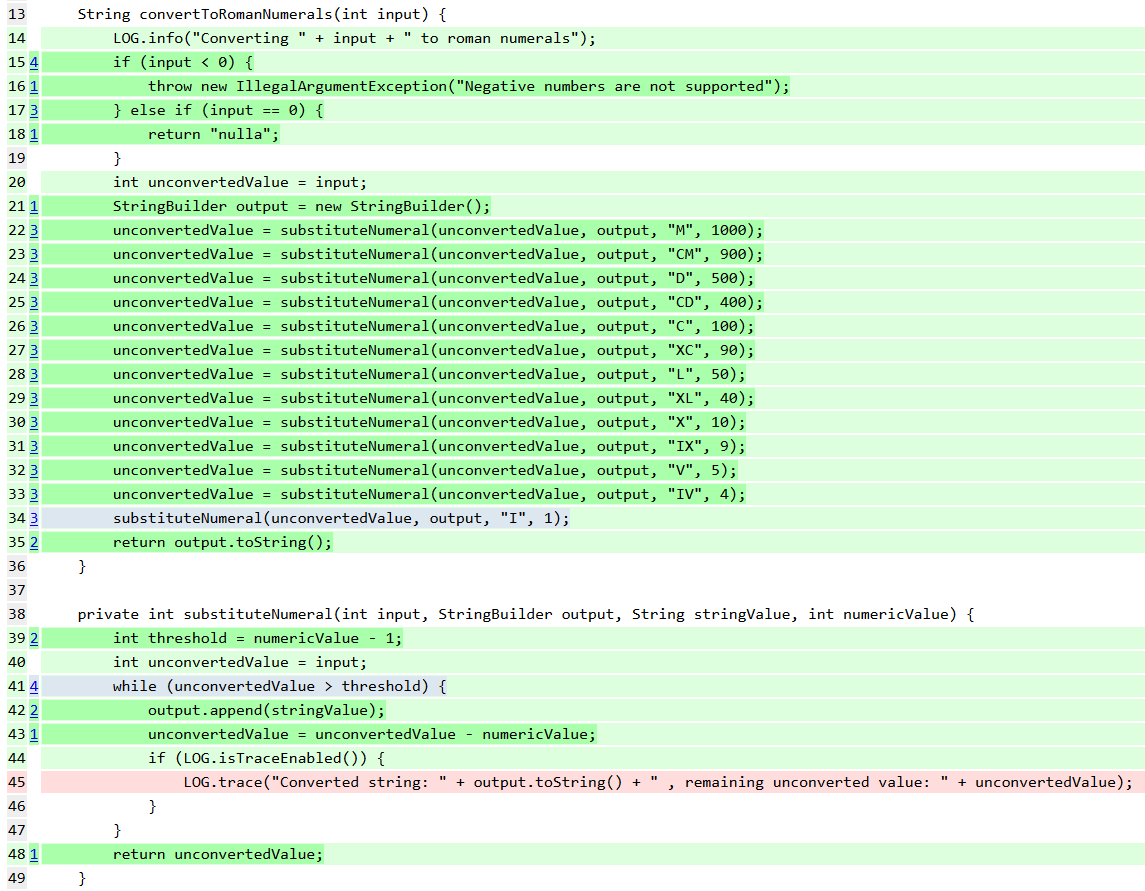Click mutation link beside the threshold declaration line
This screenshot has height=891, width=1145.
pyautogui.click(x=34, y=638)
